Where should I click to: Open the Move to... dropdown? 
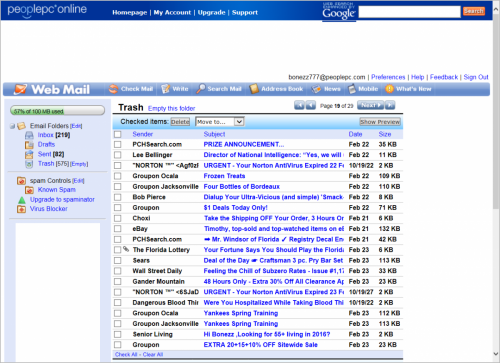click(220, 122)
